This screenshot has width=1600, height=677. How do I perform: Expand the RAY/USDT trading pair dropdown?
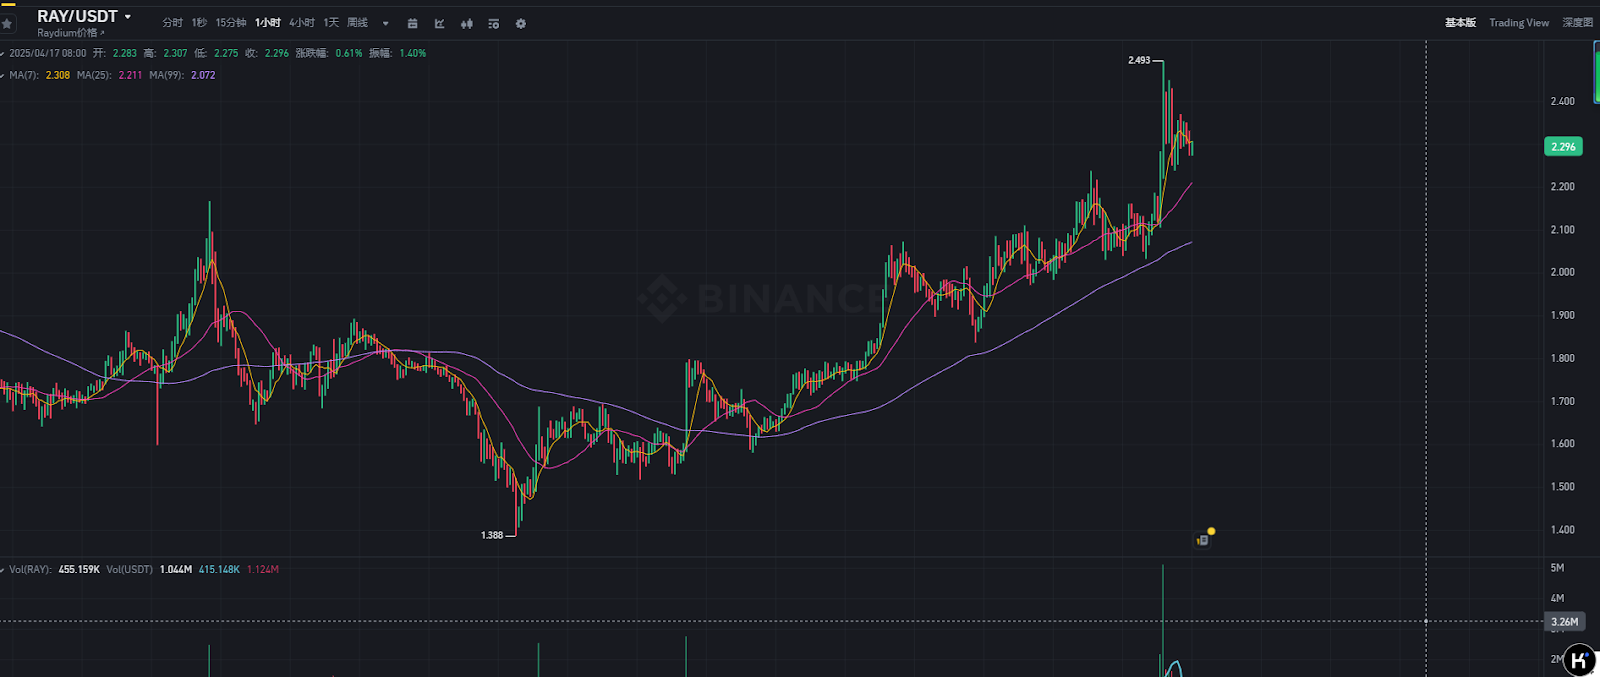pos(128,17)
